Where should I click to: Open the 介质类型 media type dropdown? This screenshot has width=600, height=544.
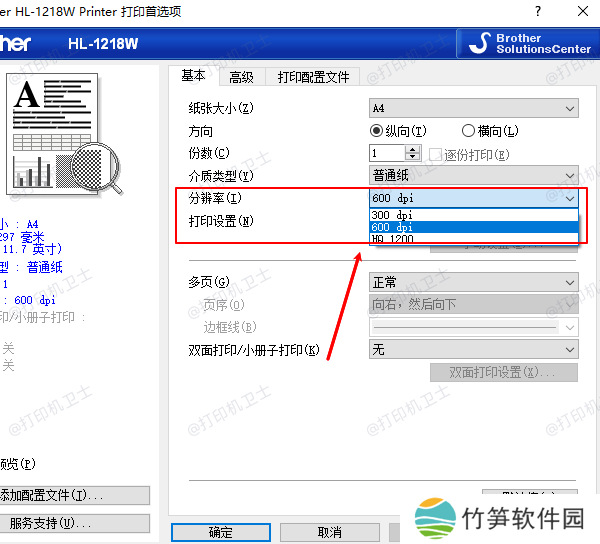(x=473, y=176)
